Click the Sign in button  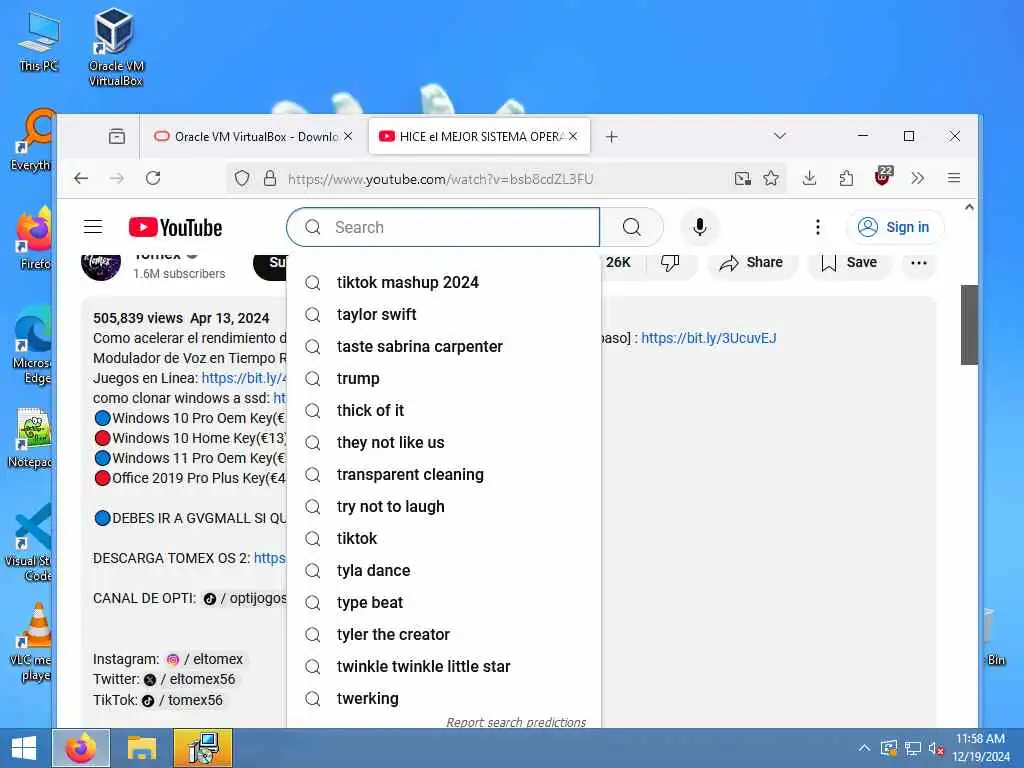pyautogui.click(x=893, y=227)
